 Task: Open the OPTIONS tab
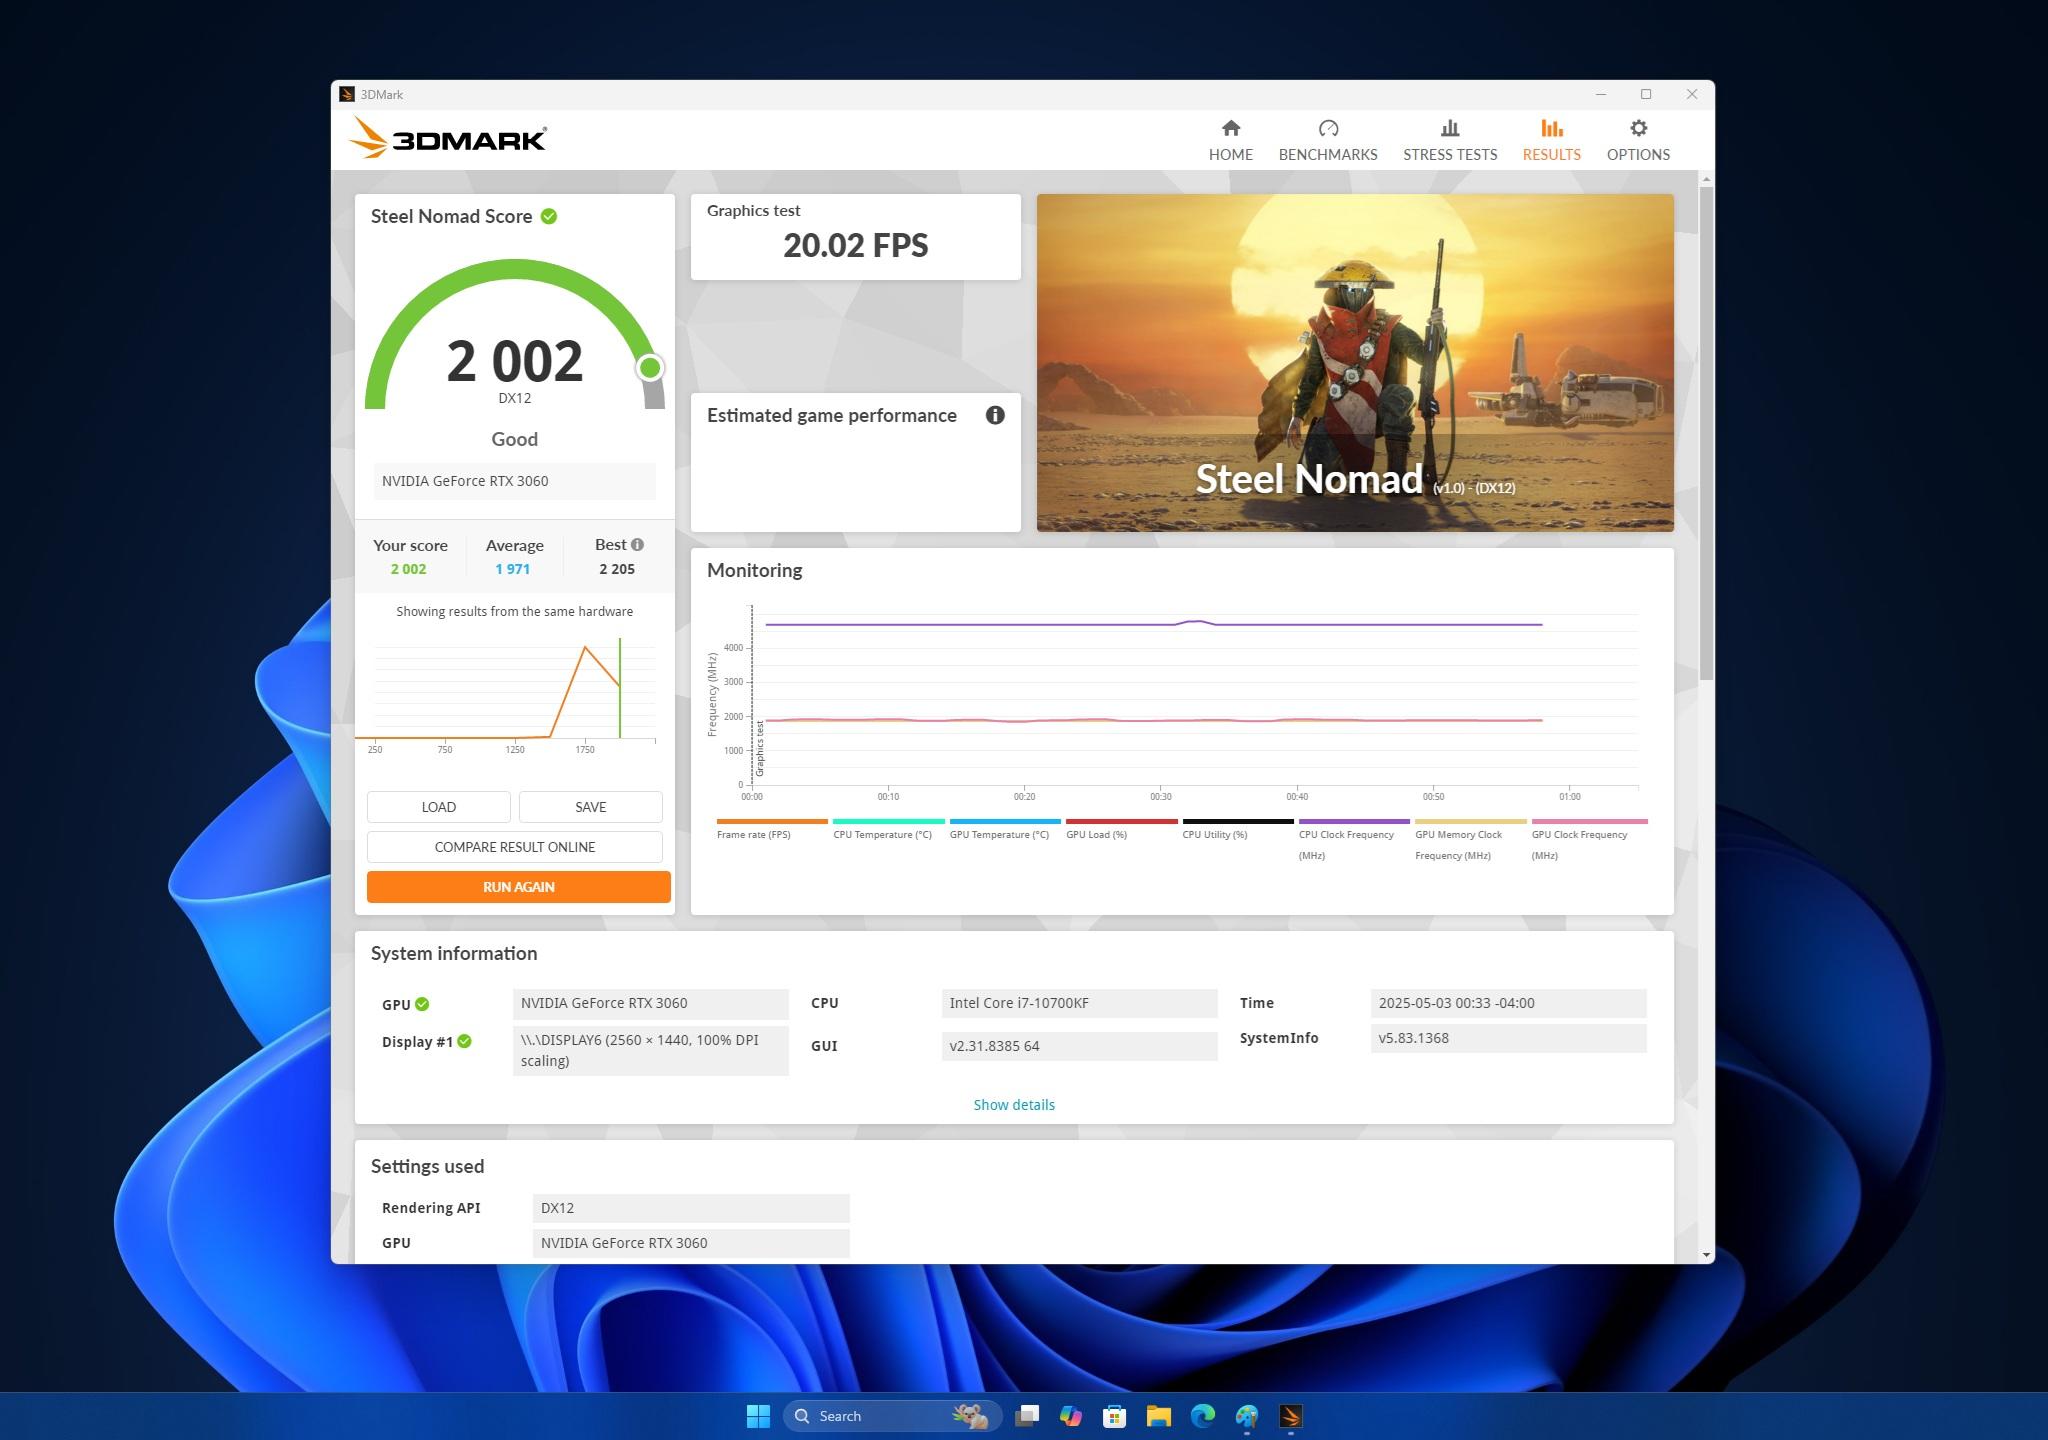pos(1638,141)
